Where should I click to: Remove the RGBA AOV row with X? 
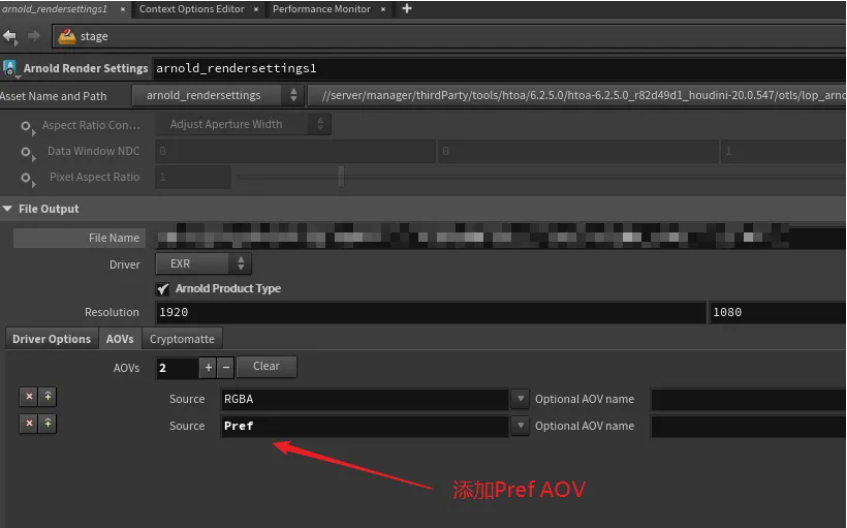(x=29, y=396)
